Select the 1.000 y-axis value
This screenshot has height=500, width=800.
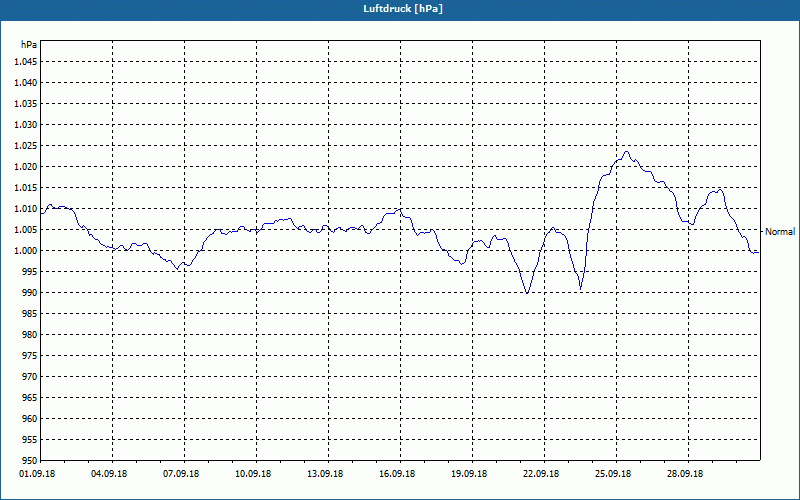click(26, 251)
